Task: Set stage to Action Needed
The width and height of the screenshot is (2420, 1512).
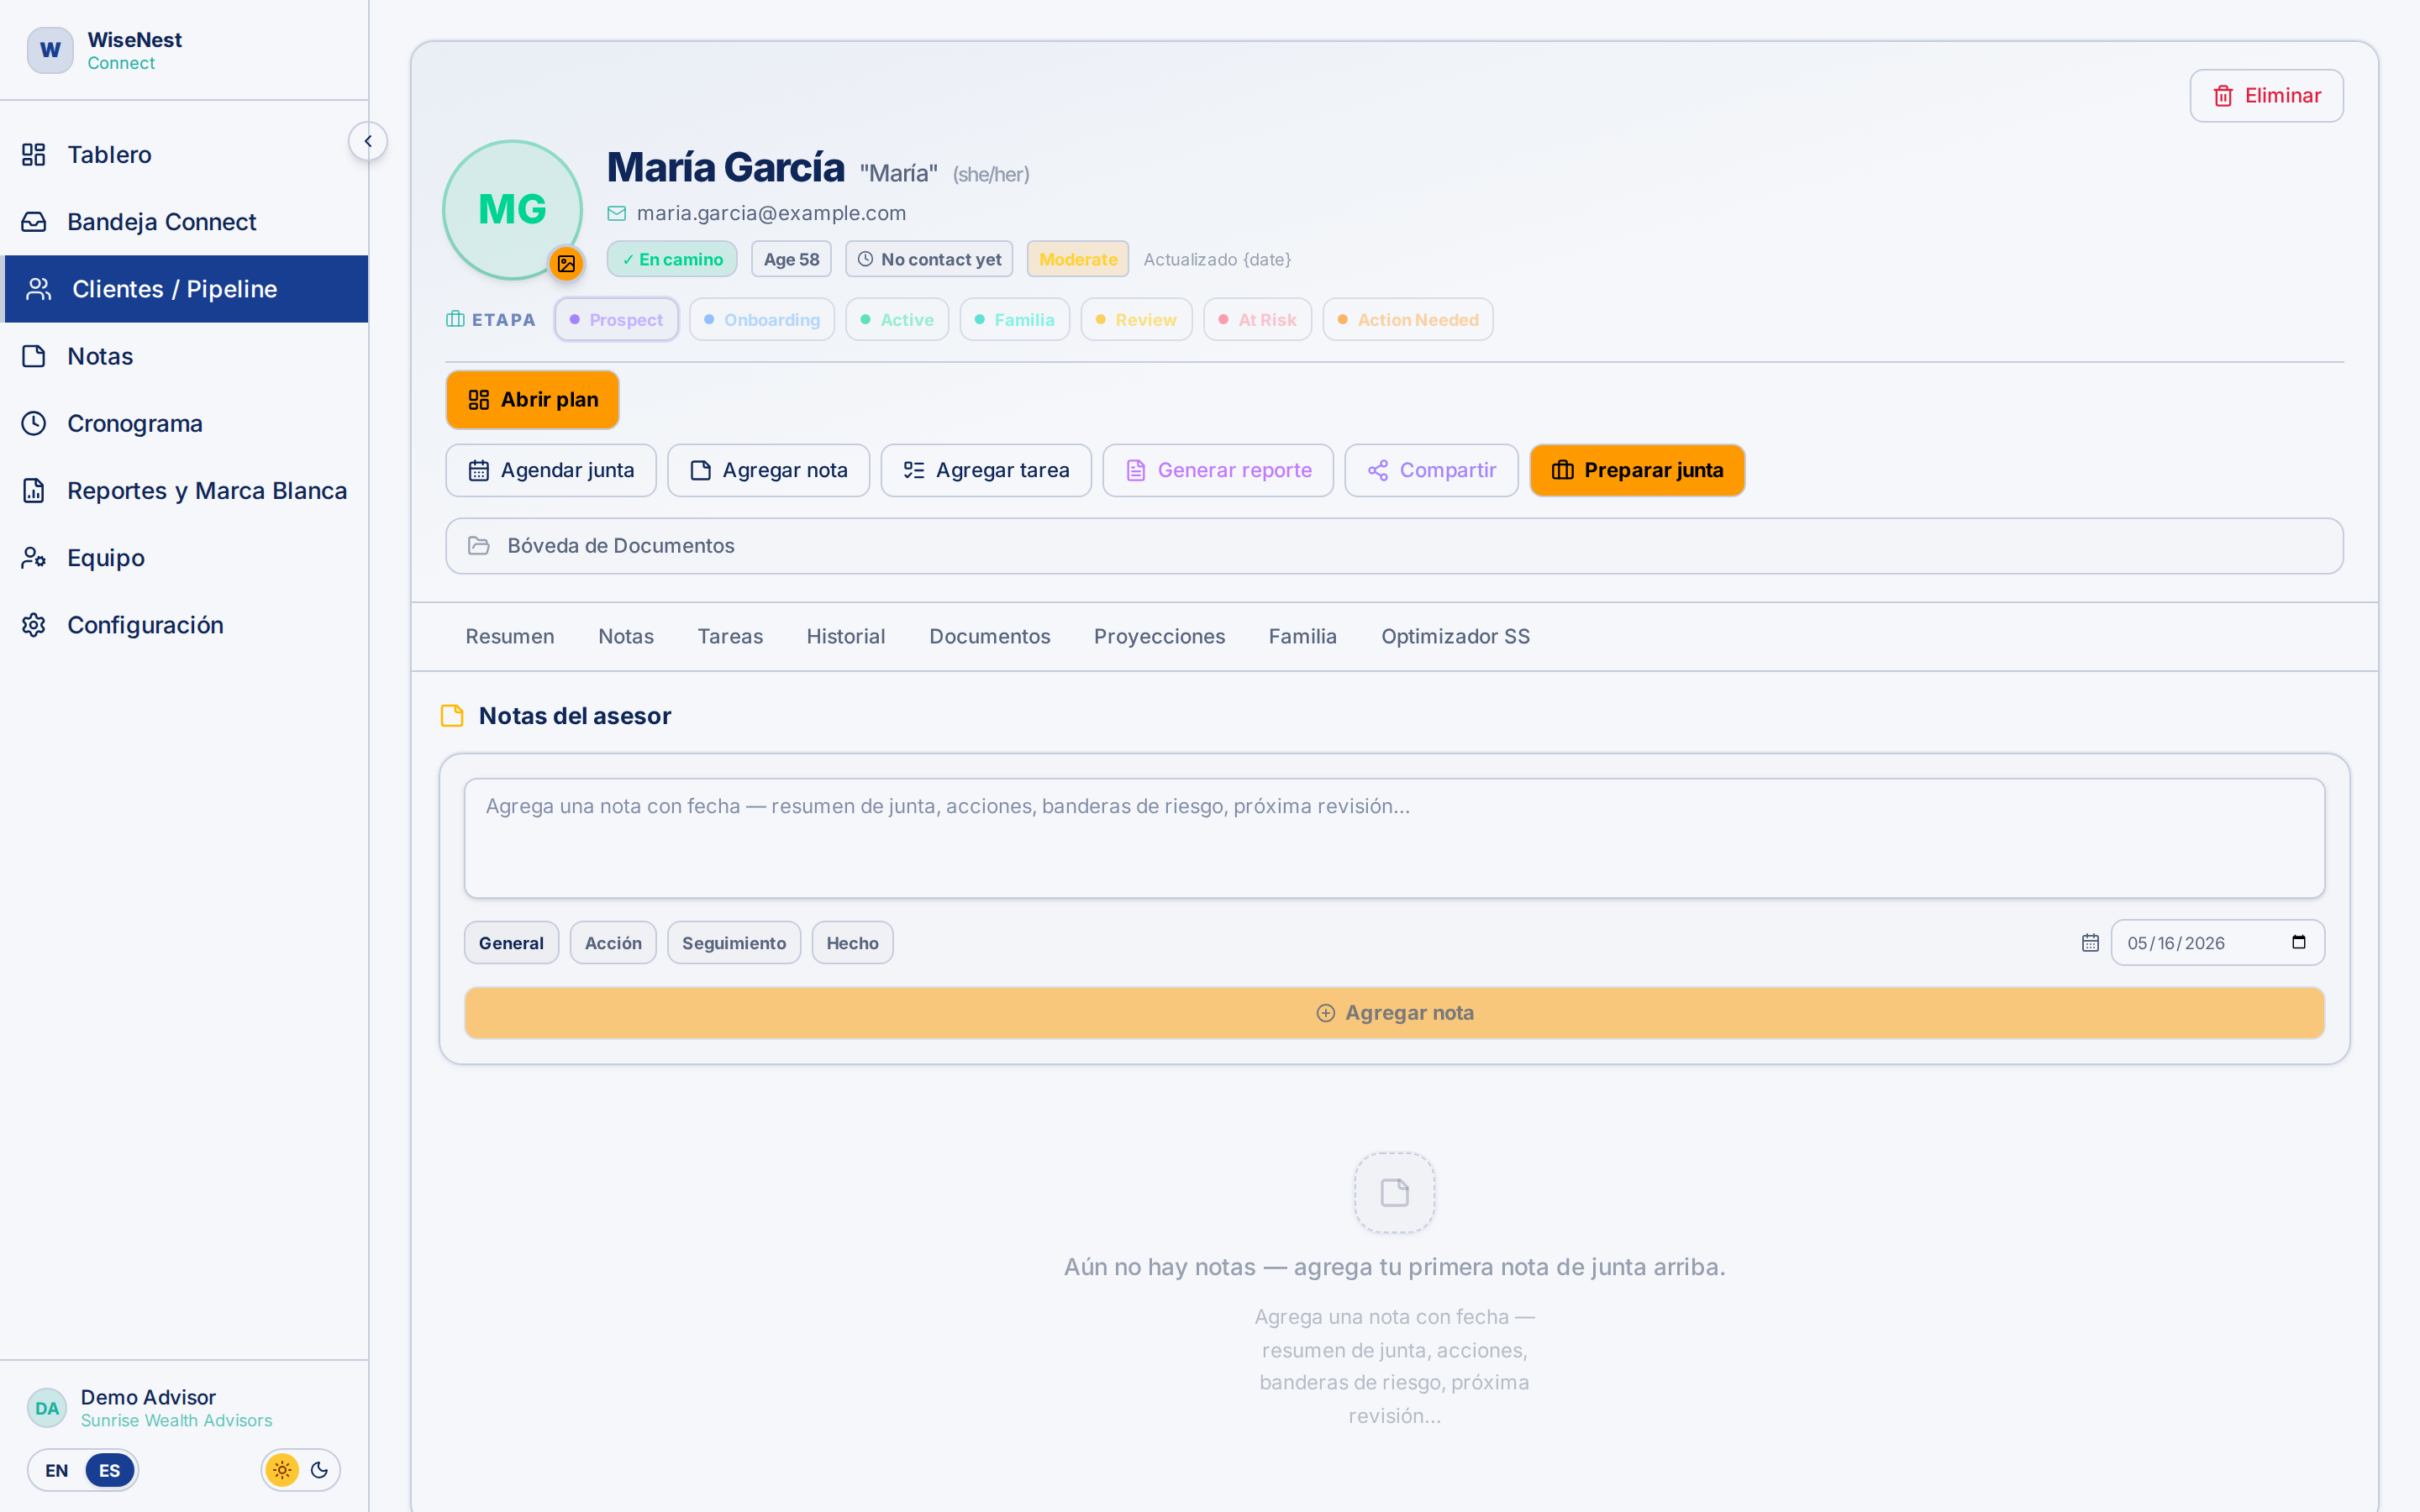Action: [x=1408, y=320]
